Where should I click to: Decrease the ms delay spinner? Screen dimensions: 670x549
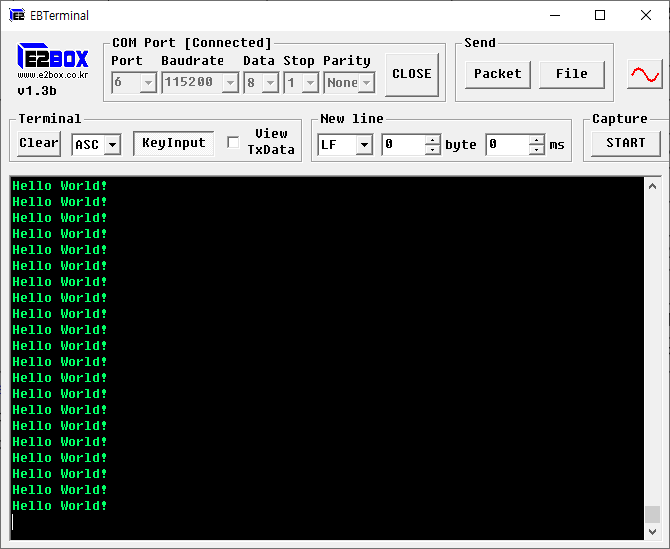pos(537,150)
